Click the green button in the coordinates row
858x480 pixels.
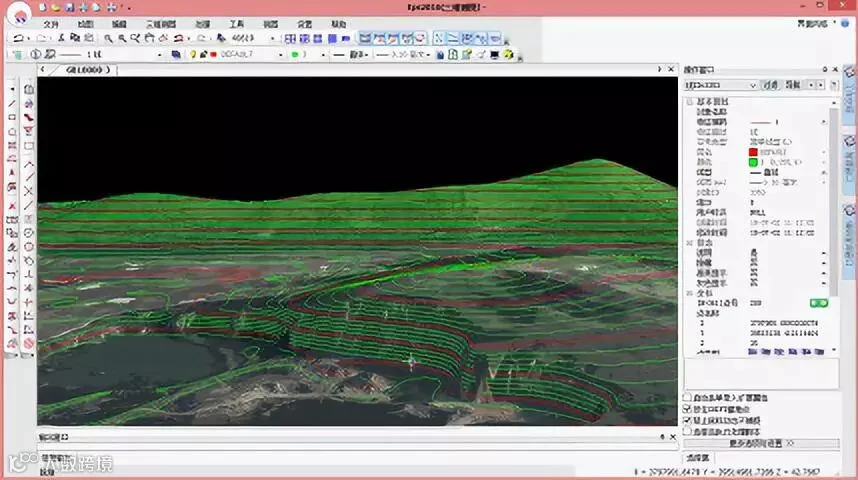coord(819,302)
